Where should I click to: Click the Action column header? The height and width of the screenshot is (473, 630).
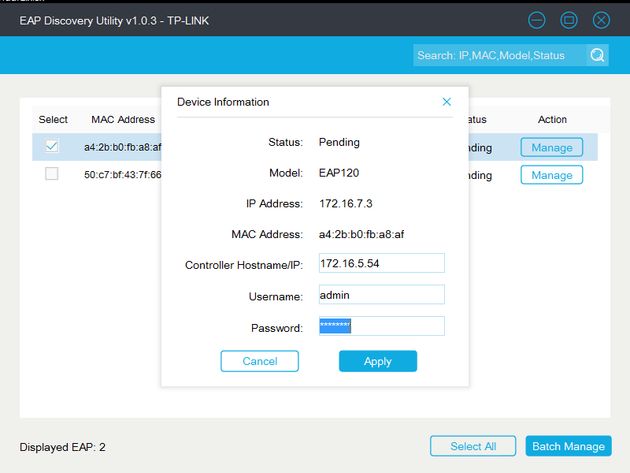point(552,119)
